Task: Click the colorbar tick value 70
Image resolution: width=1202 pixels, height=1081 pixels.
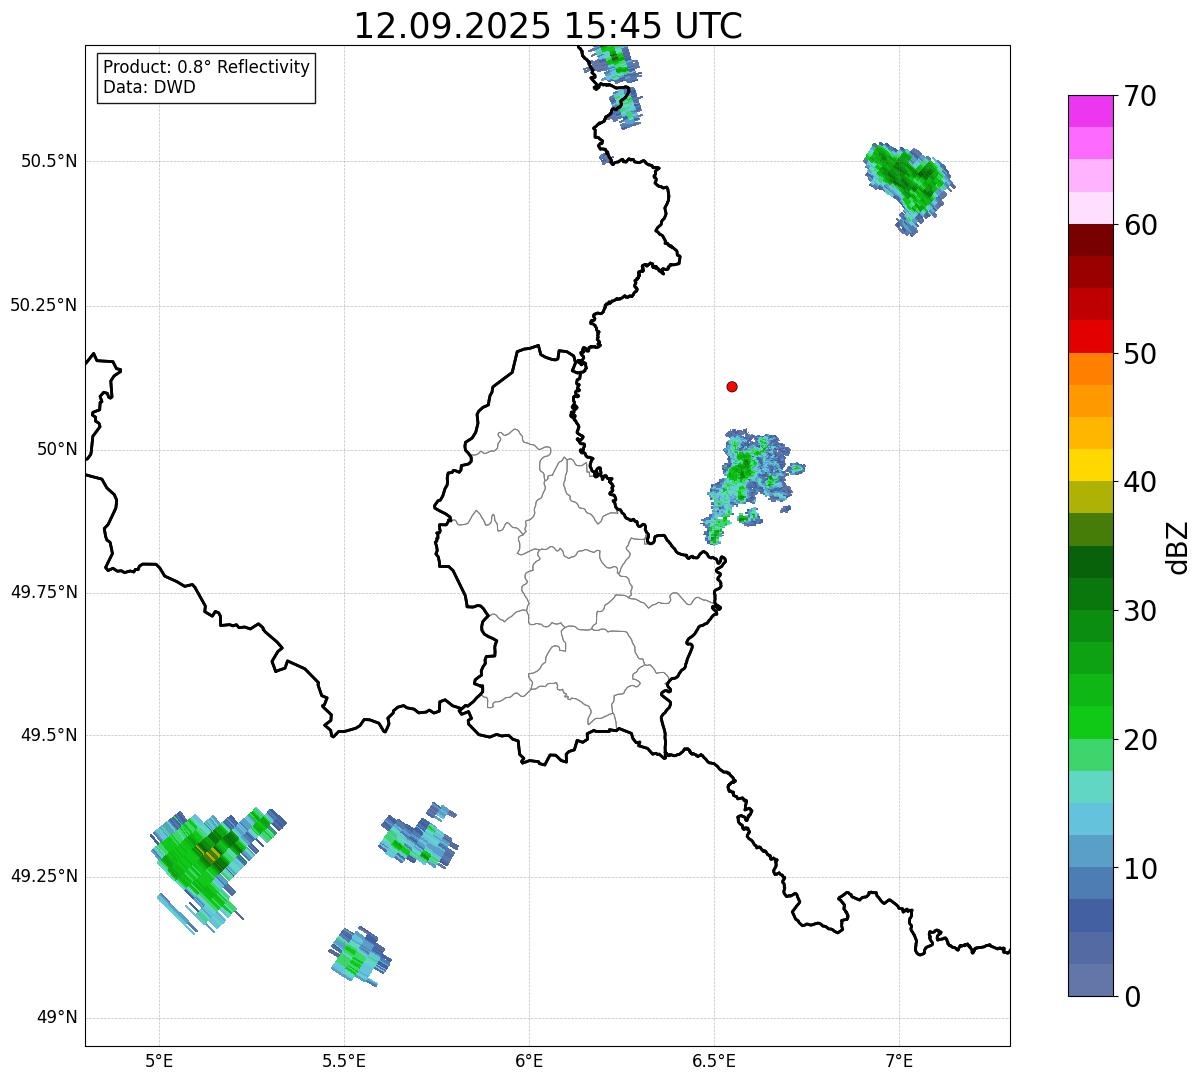Action: (1140, 96)
